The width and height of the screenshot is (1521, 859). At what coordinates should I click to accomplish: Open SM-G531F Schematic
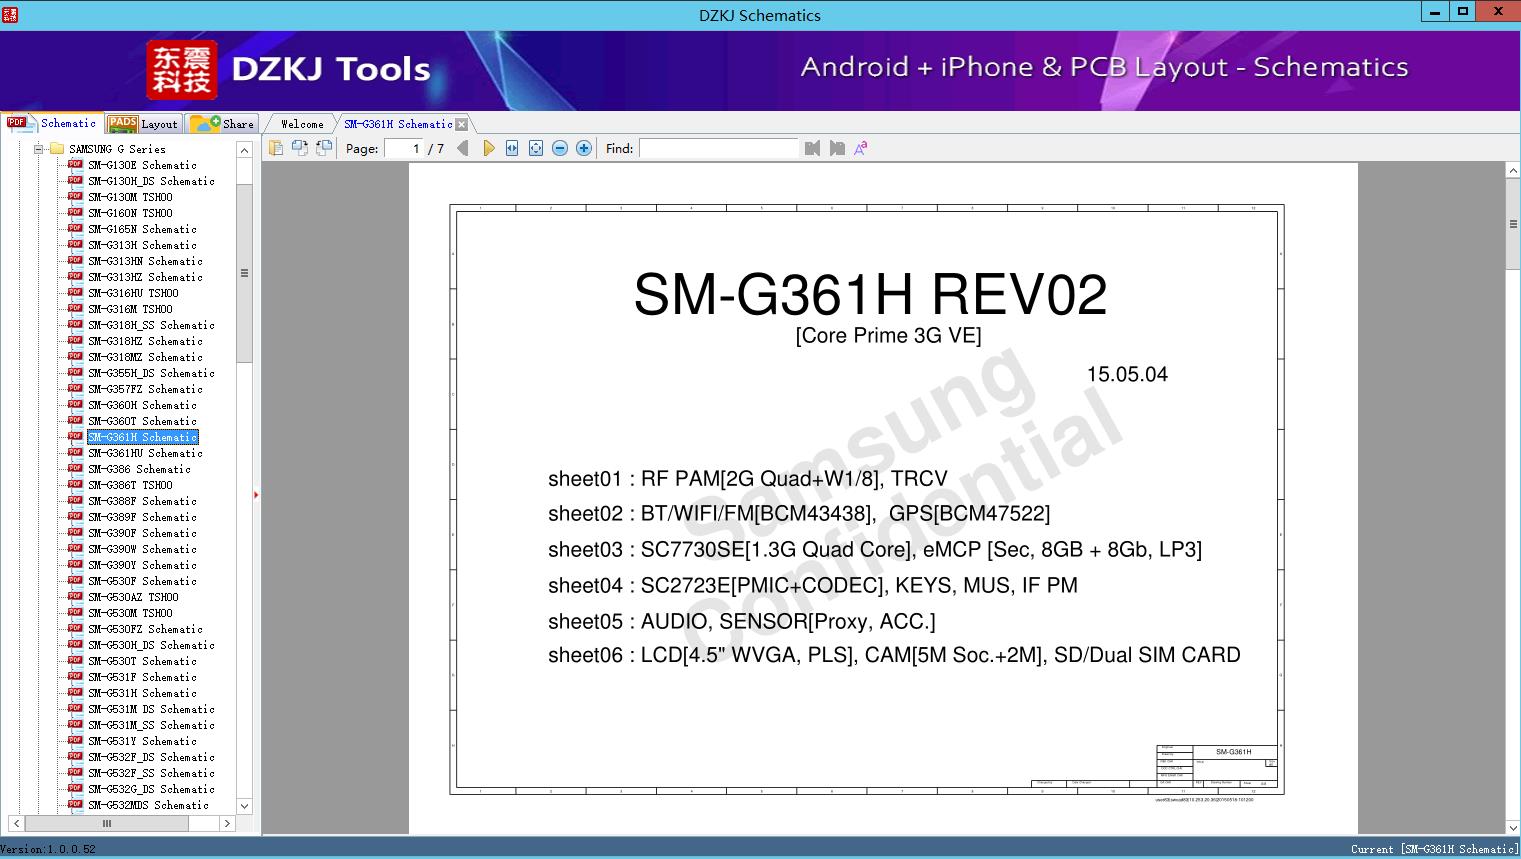click(142, 677)
